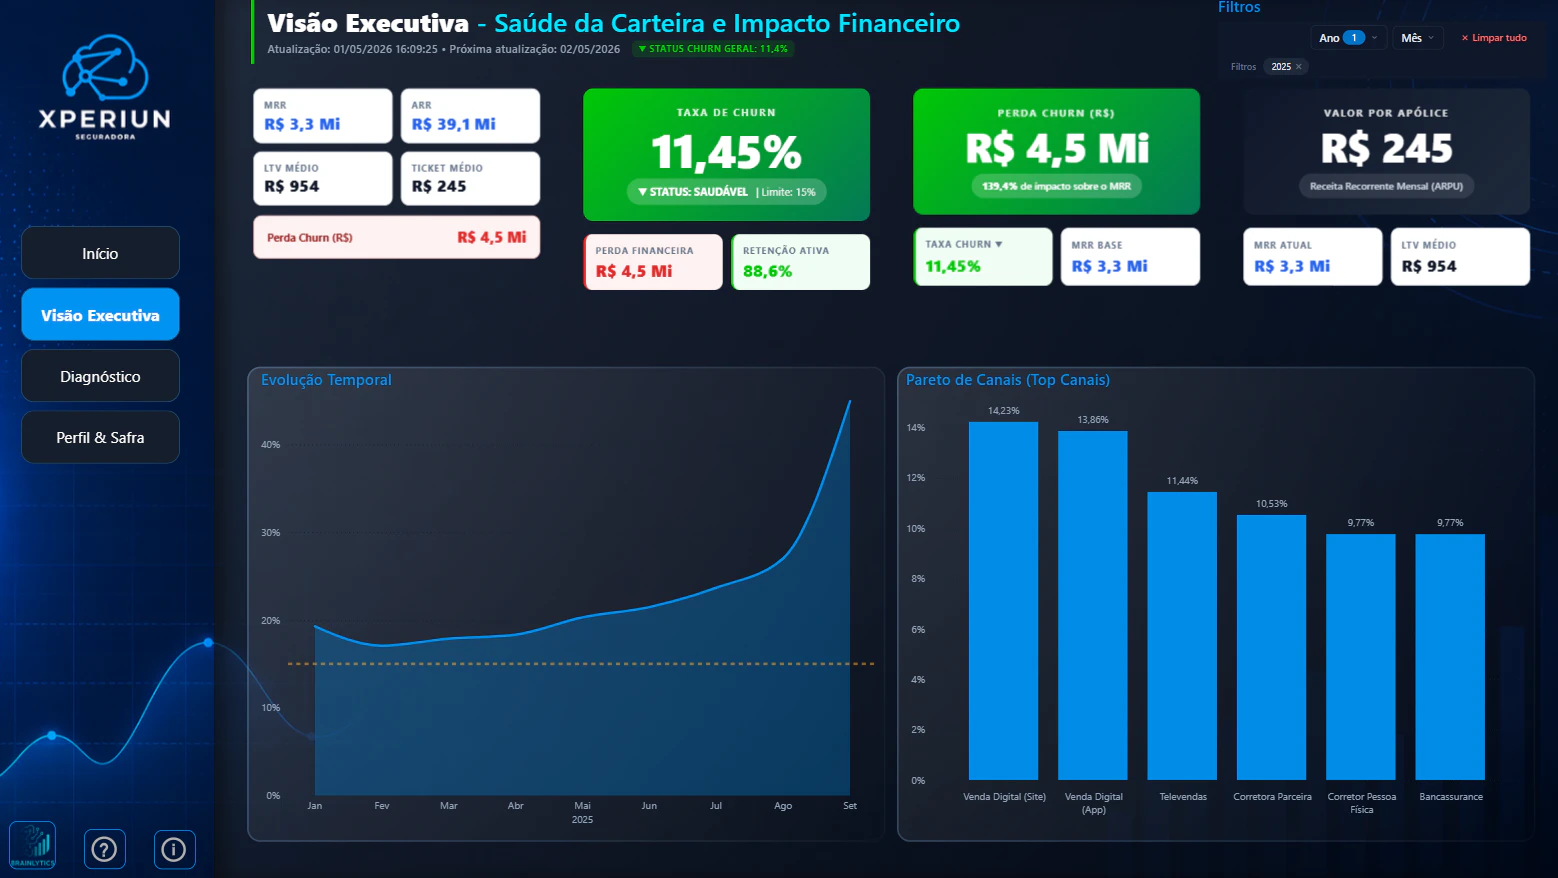Click the Retenção Ativa 88,6% card
Screen dimensions: 1558x878
(x=800, y=262)
